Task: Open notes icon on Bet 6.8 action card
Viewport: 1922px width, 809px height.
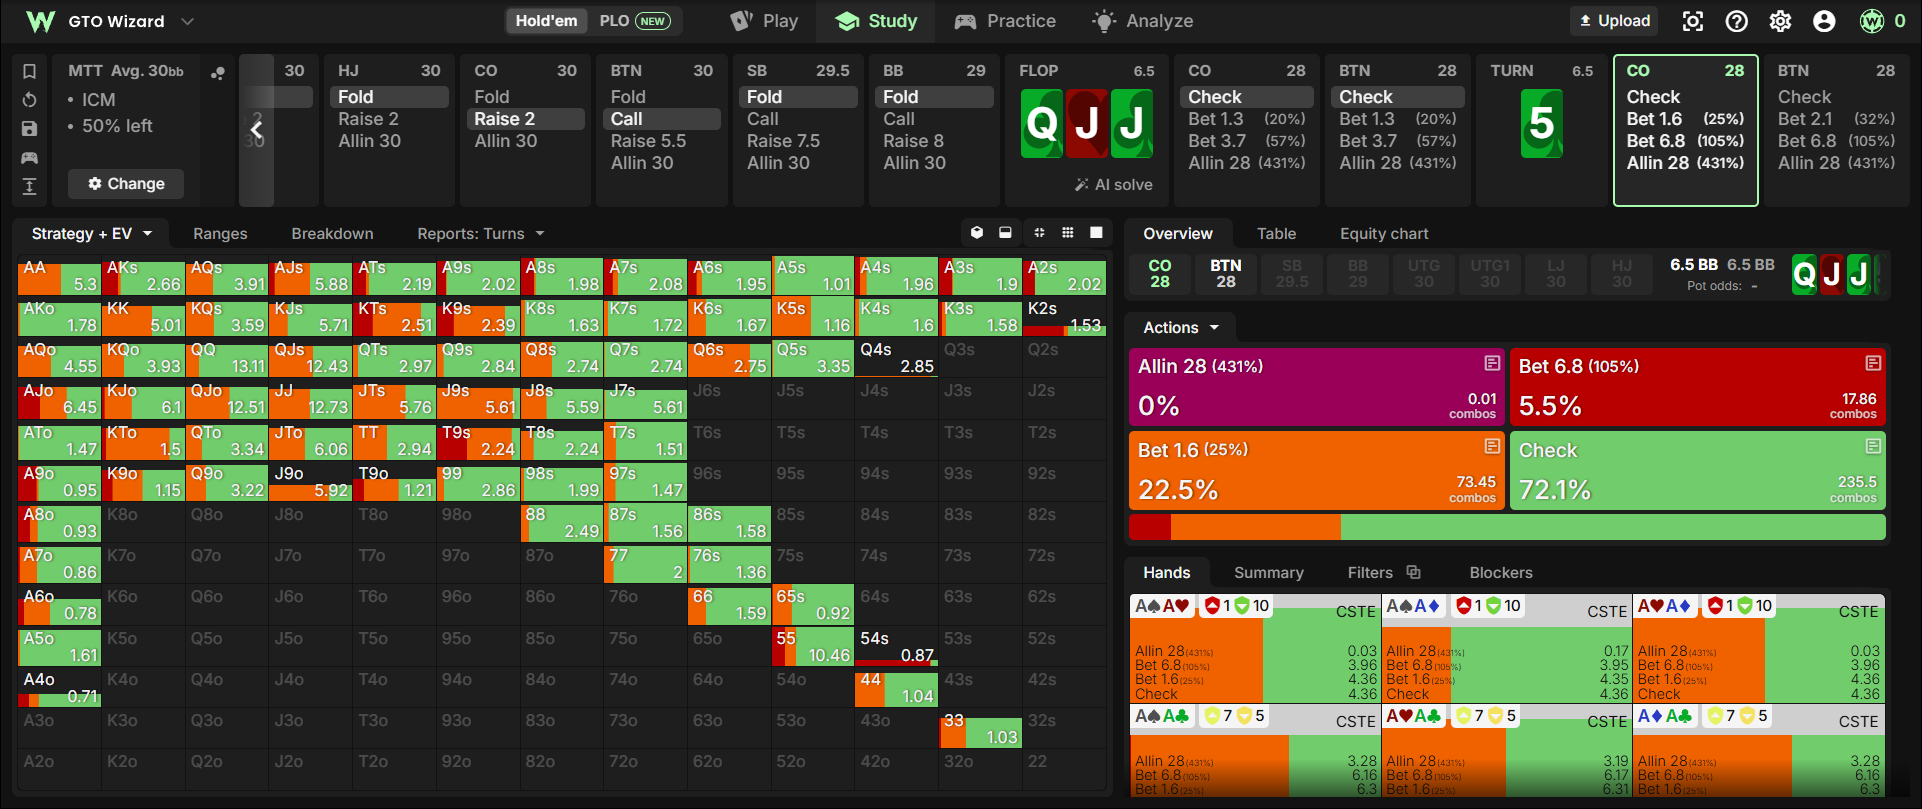Action: 1873,363
